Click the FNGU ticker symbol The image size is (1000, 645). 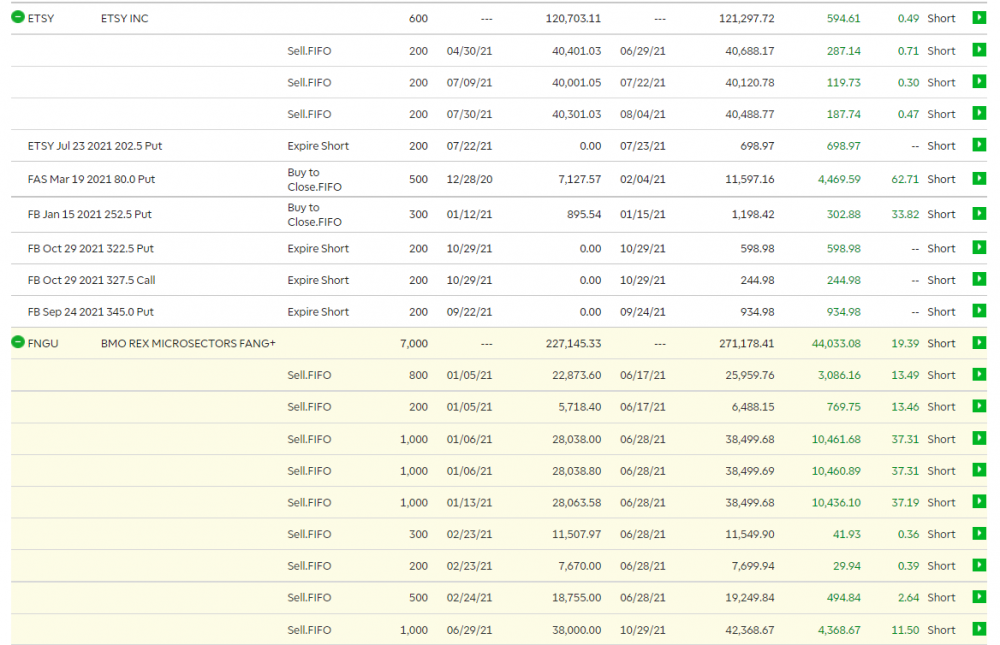(x=43, y=344)
